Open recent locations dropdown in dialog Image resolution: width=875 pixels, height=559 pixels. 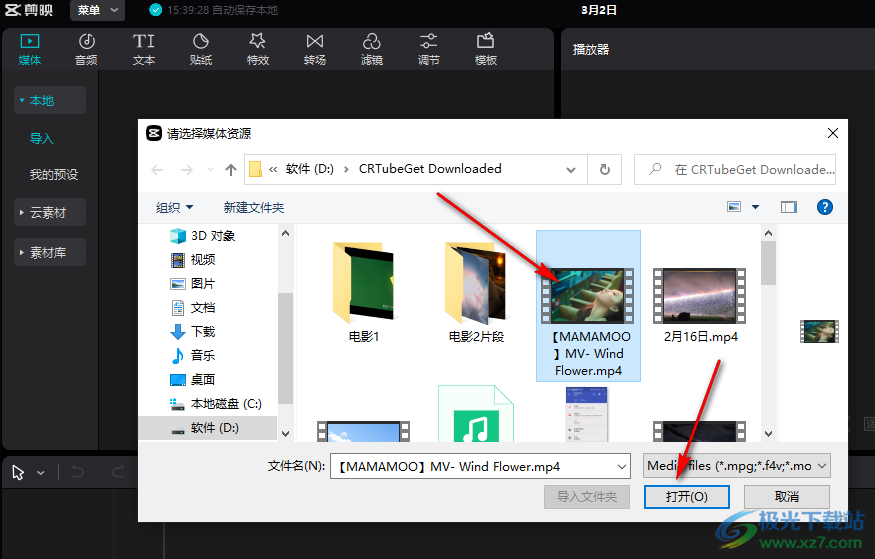click(x=210, y=170)
